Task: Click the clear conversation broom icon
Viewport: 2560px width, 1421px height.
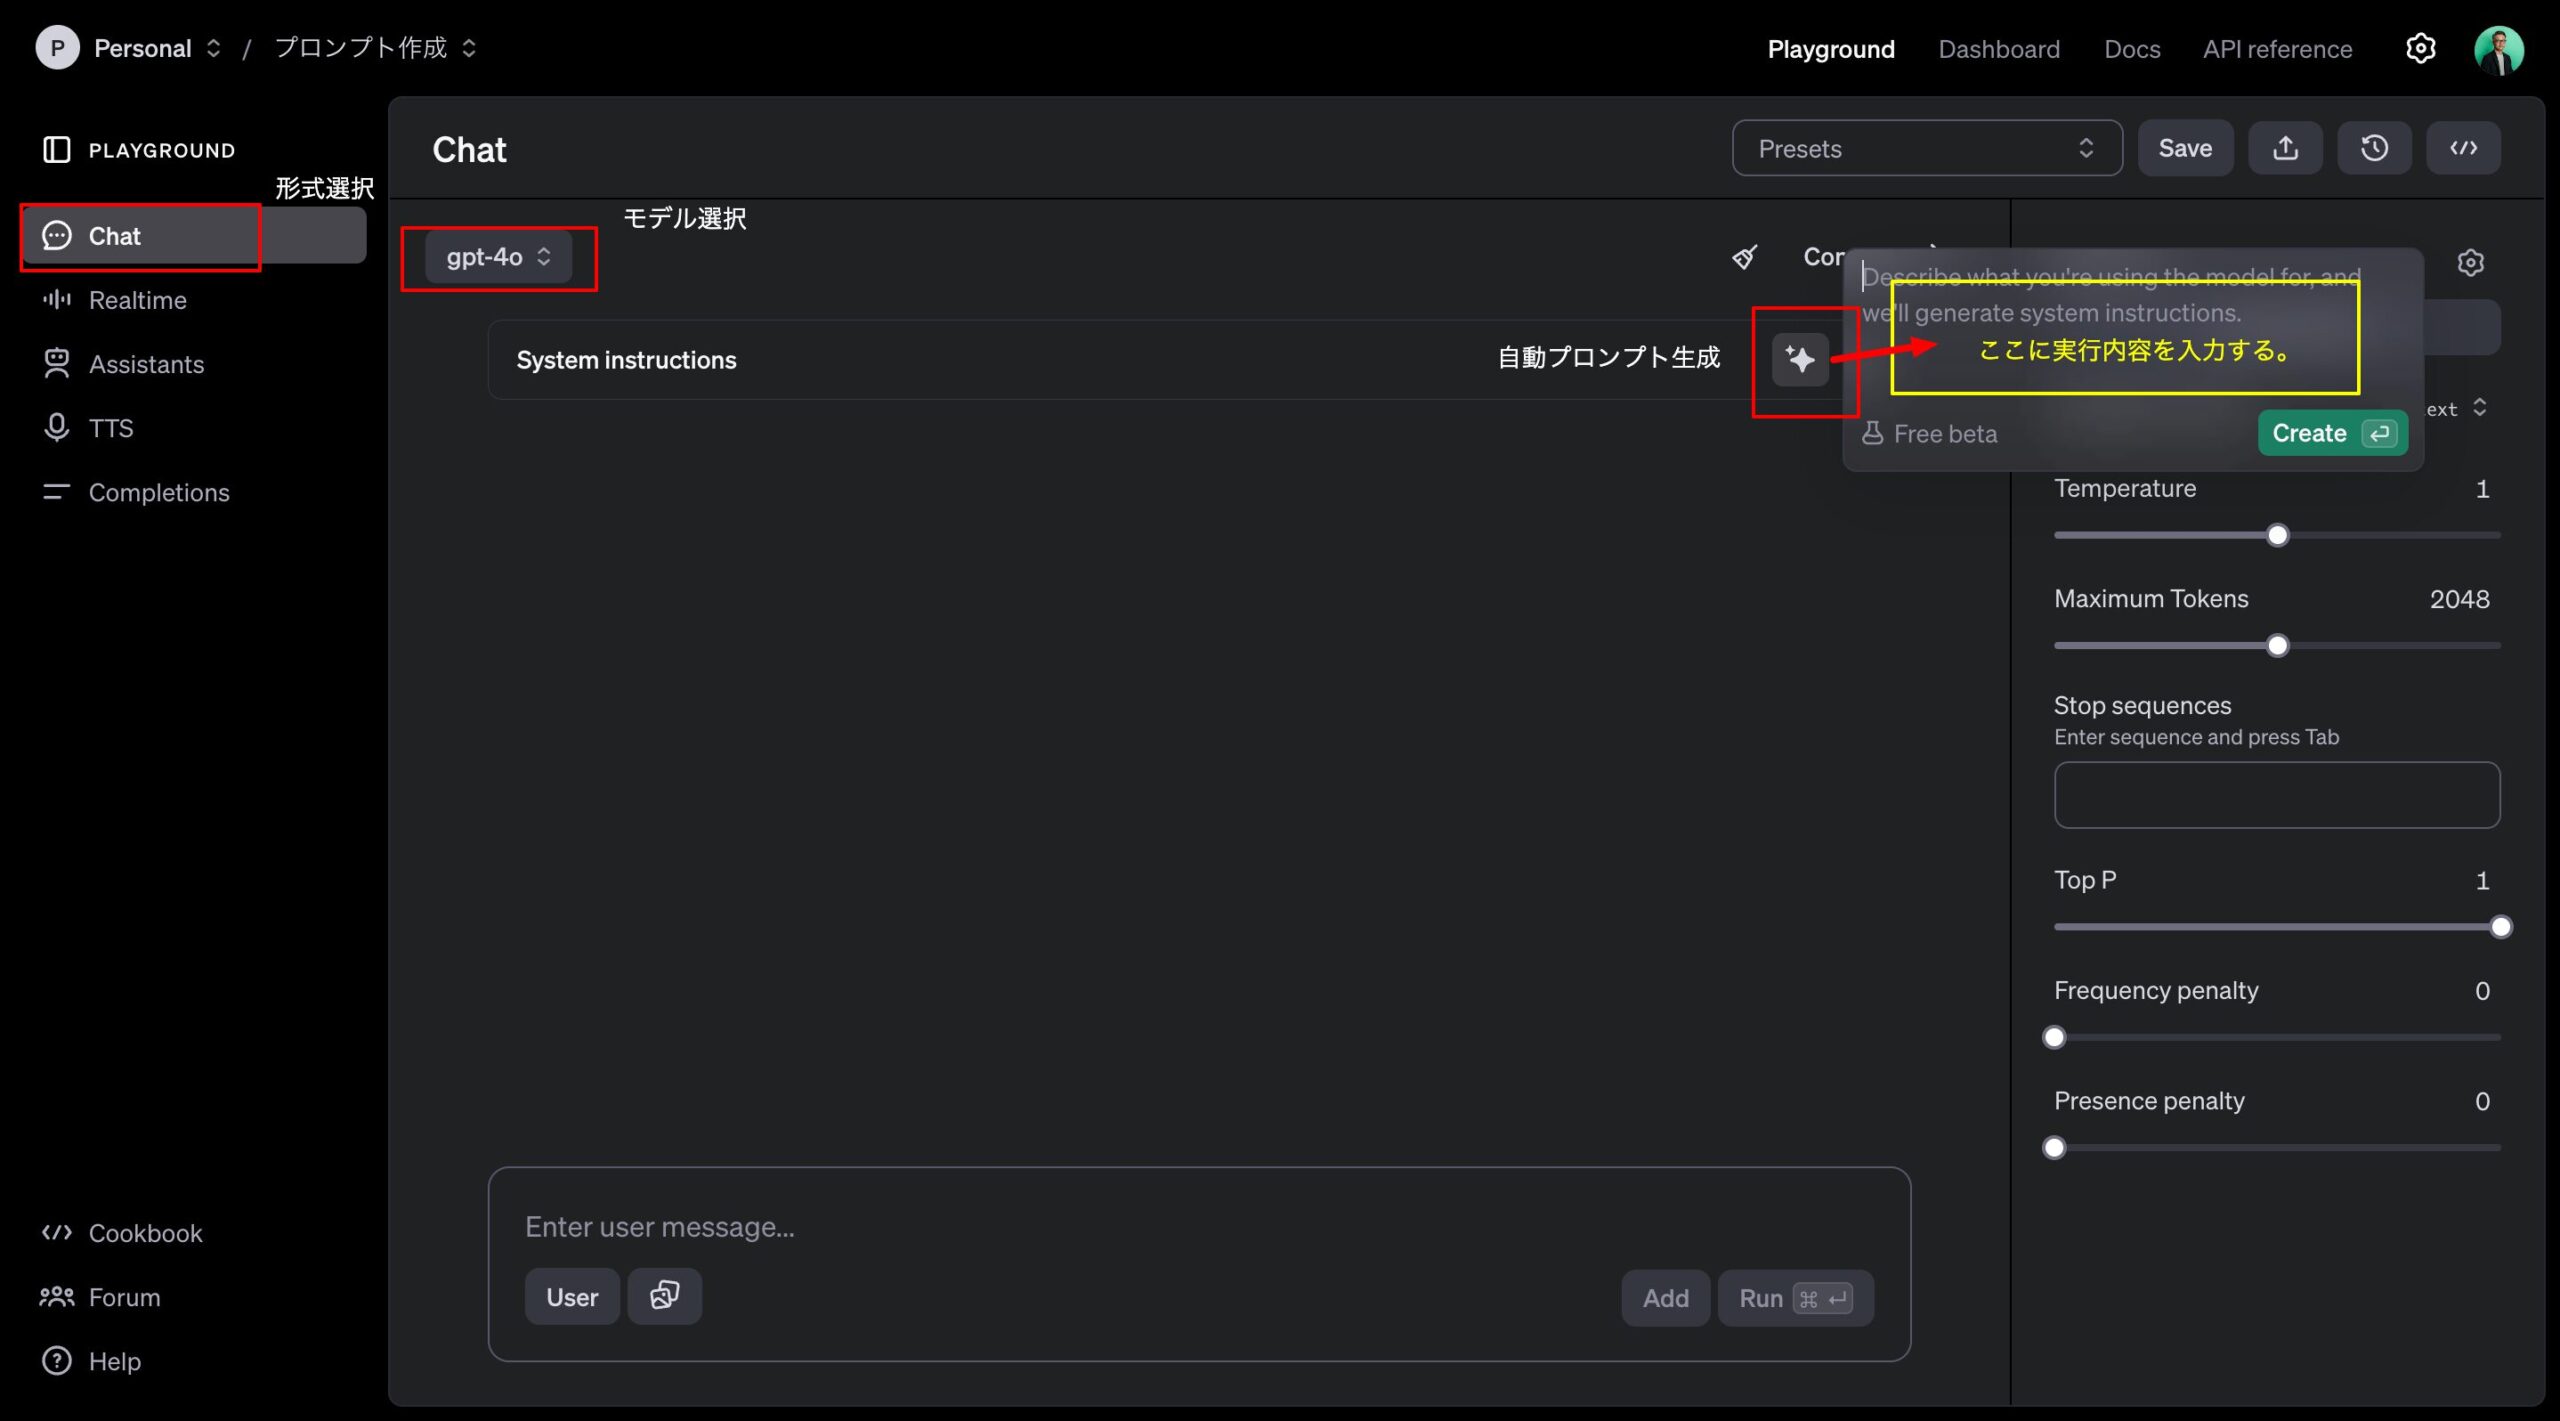Action: point(1744,257)
